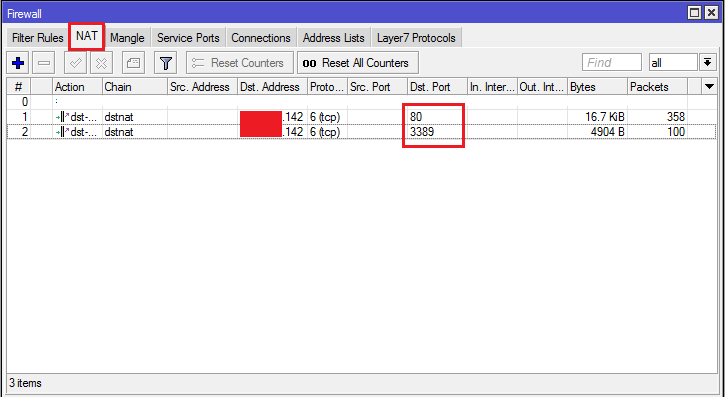
Task: Sort by the Out. Interface column header
Action: pyautogui.click(x=542, y=87)
